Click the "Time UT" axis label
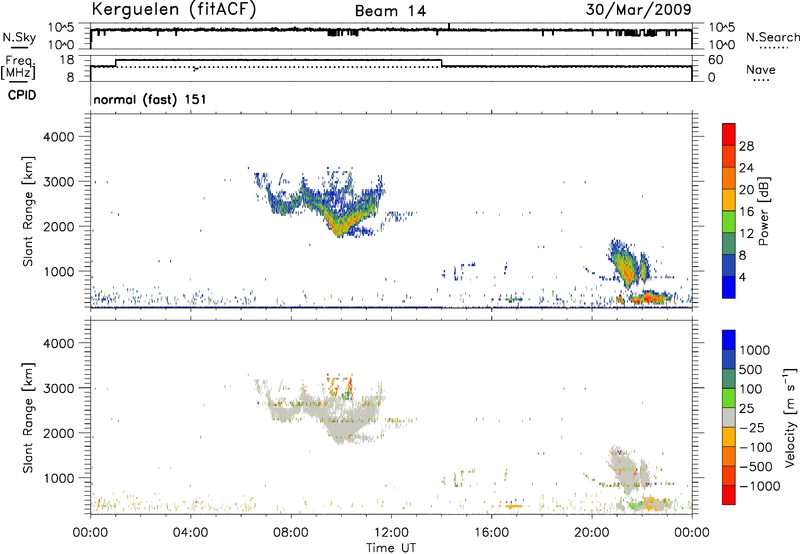The height and width of the screenshot is (554, 800). (x=391, y=548)
